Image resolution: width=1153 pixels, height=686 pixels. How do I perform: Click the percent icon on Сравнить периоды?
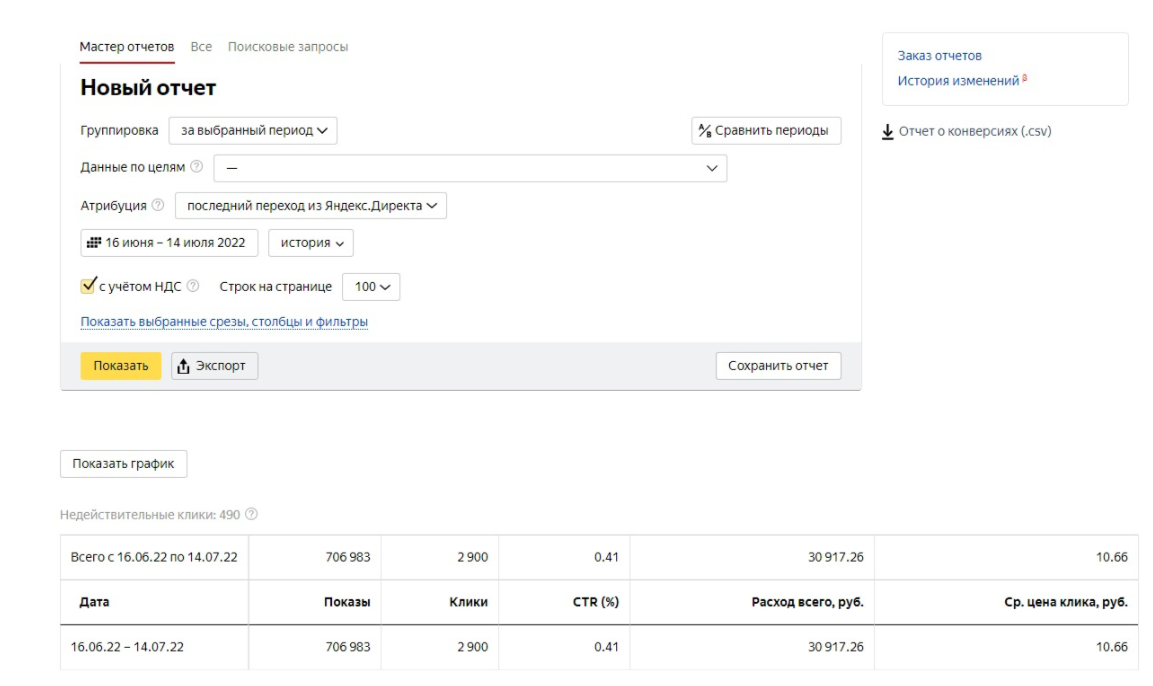point(704,131)
